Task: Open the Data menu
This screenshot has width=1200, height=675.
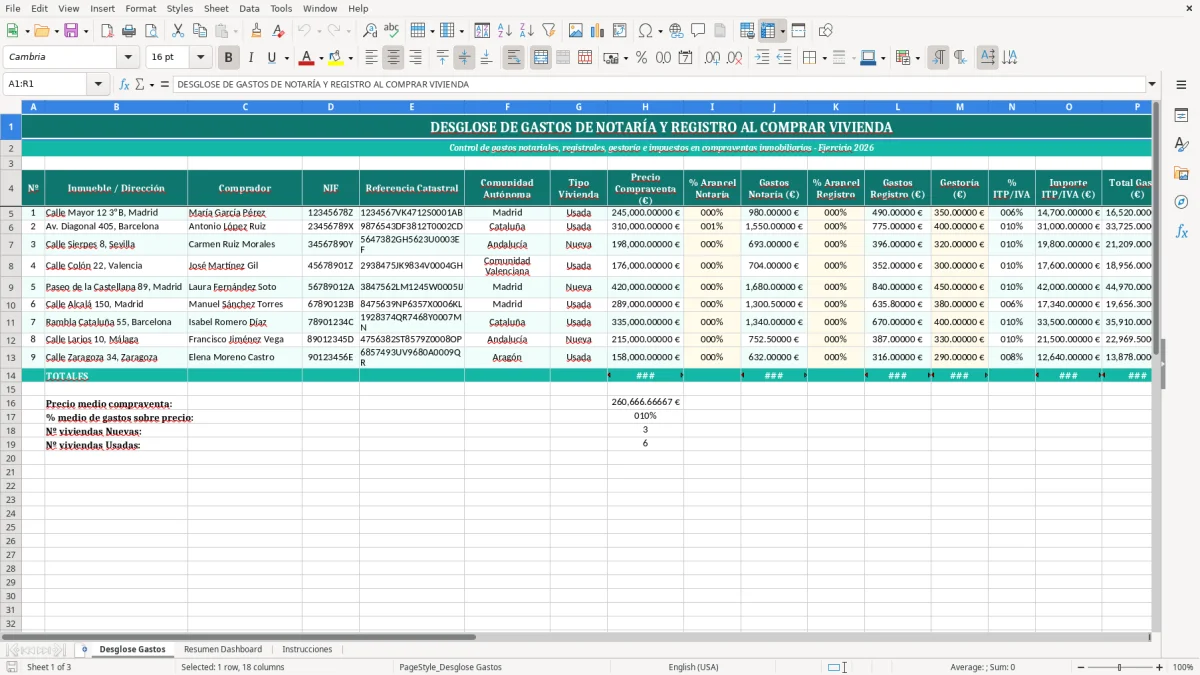Action: 249,8
